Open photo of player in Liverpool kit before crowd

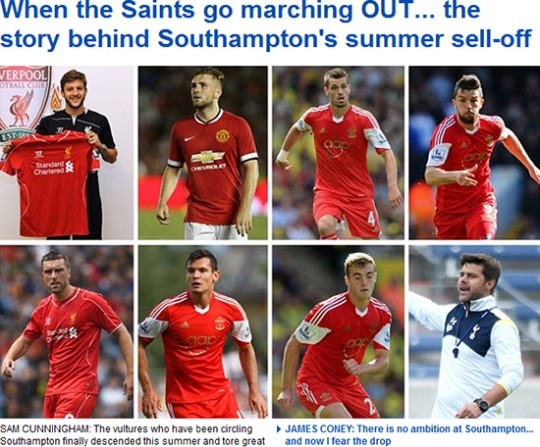click(x=66, y=332)
